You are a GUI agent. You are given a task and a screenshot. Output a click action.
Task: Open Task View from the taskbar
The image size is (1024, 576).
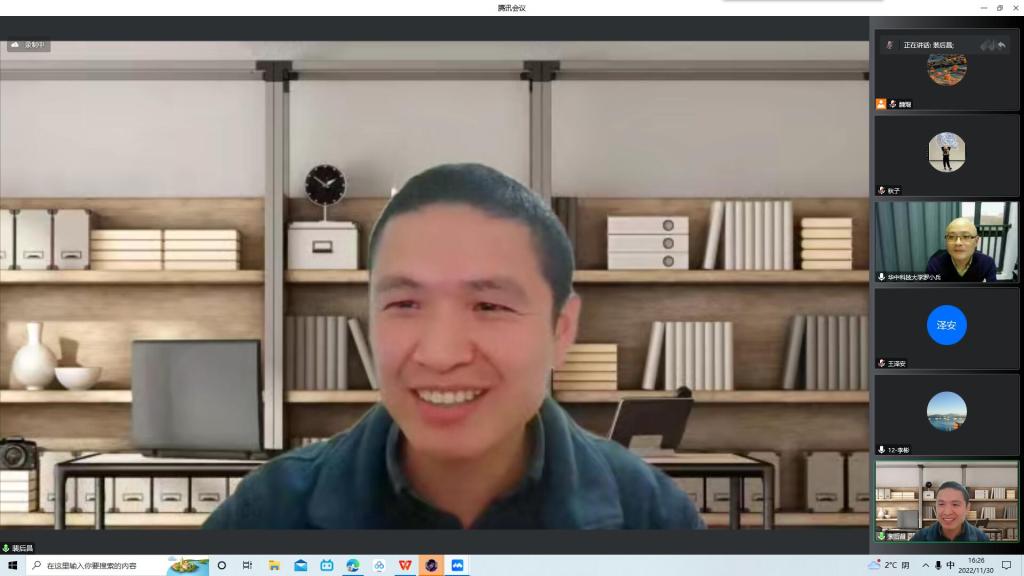pyautogui.click(x=247, y=565)
